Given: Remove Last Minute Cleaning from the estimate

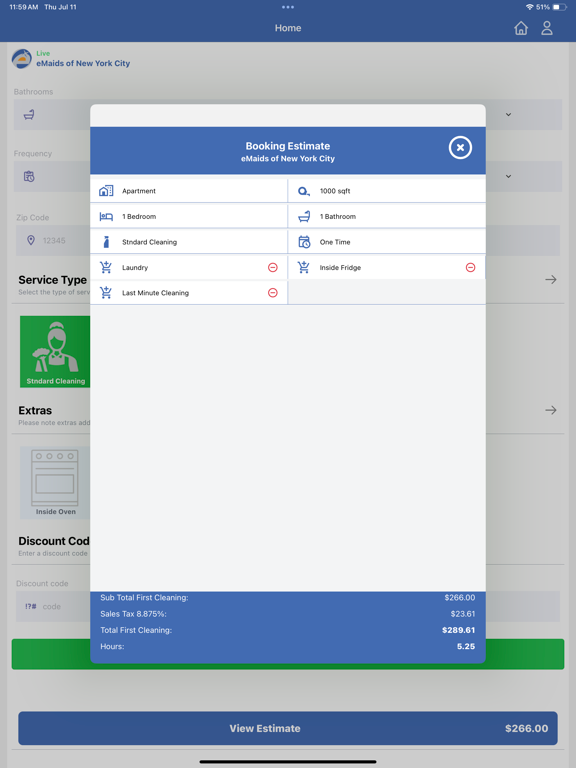Looking at the screenshot, I should point(273,292).
